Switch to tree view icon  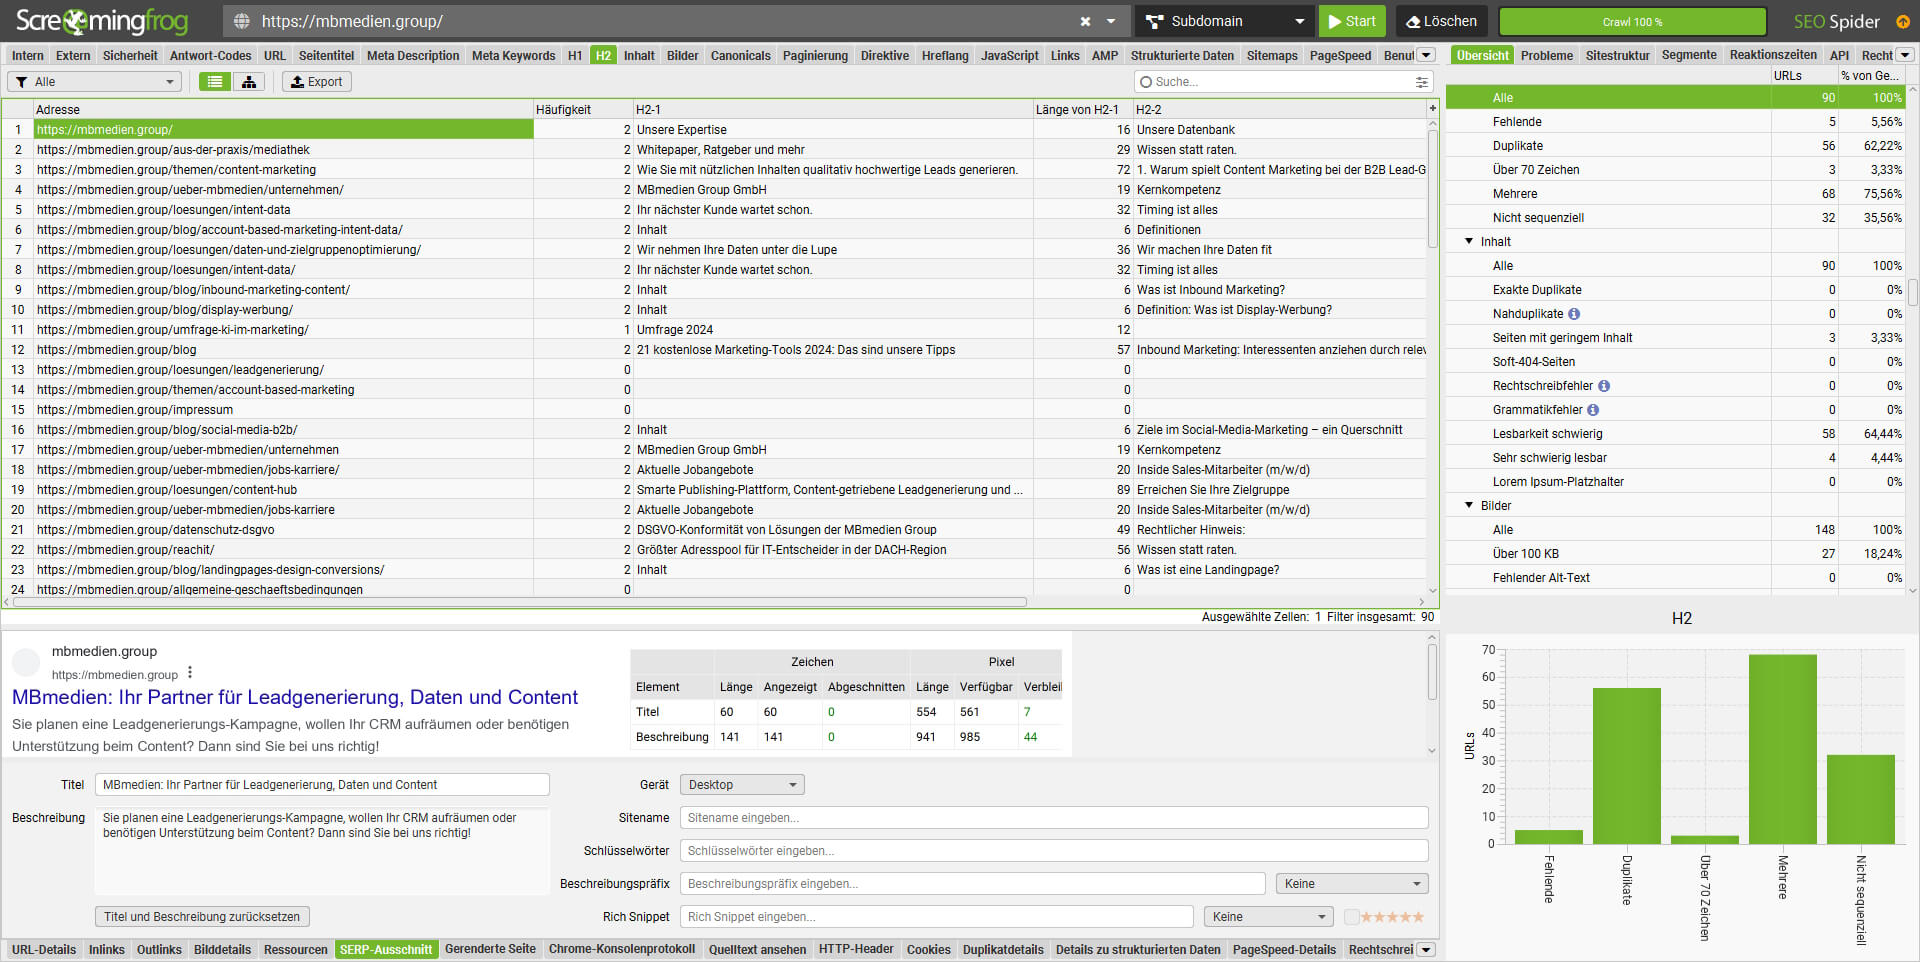[x=249, y=82]
